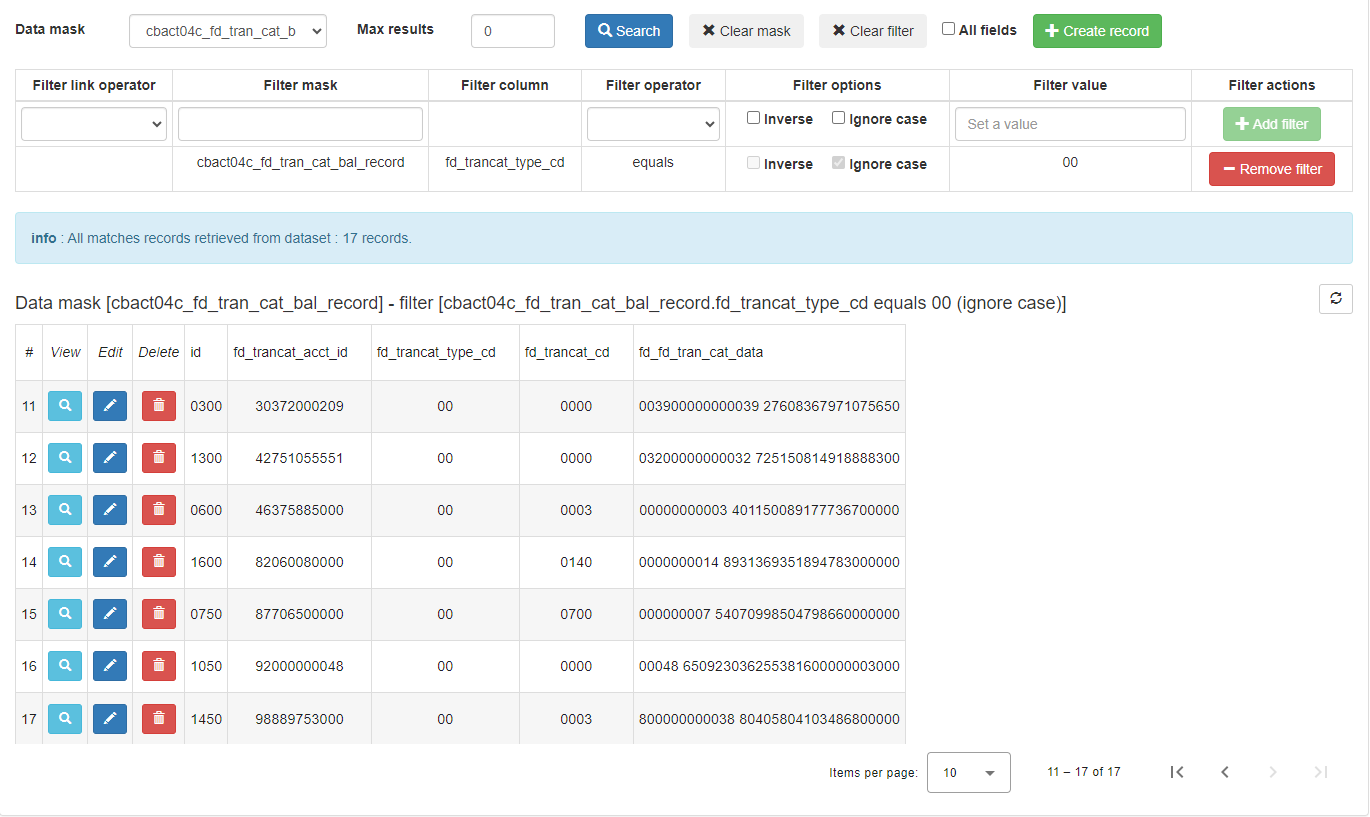This screenshot has height=817, width=1370.
Task: Click the edit pencil icon for record id 1300
Action: coord(110,458)
